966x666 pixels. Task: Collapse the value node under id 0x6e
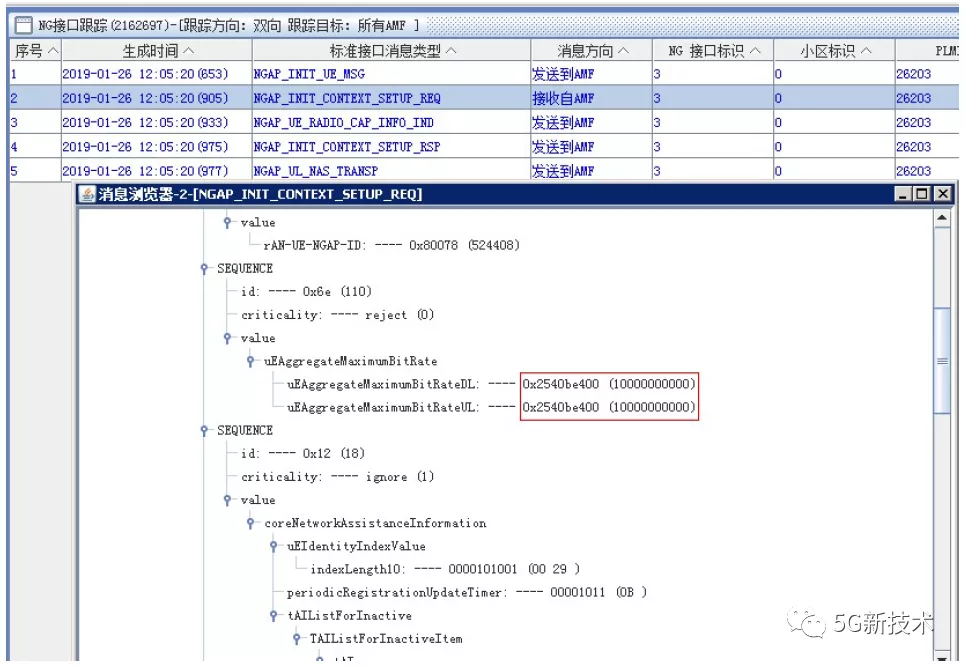pyautogui.click(x=227, y=338)
